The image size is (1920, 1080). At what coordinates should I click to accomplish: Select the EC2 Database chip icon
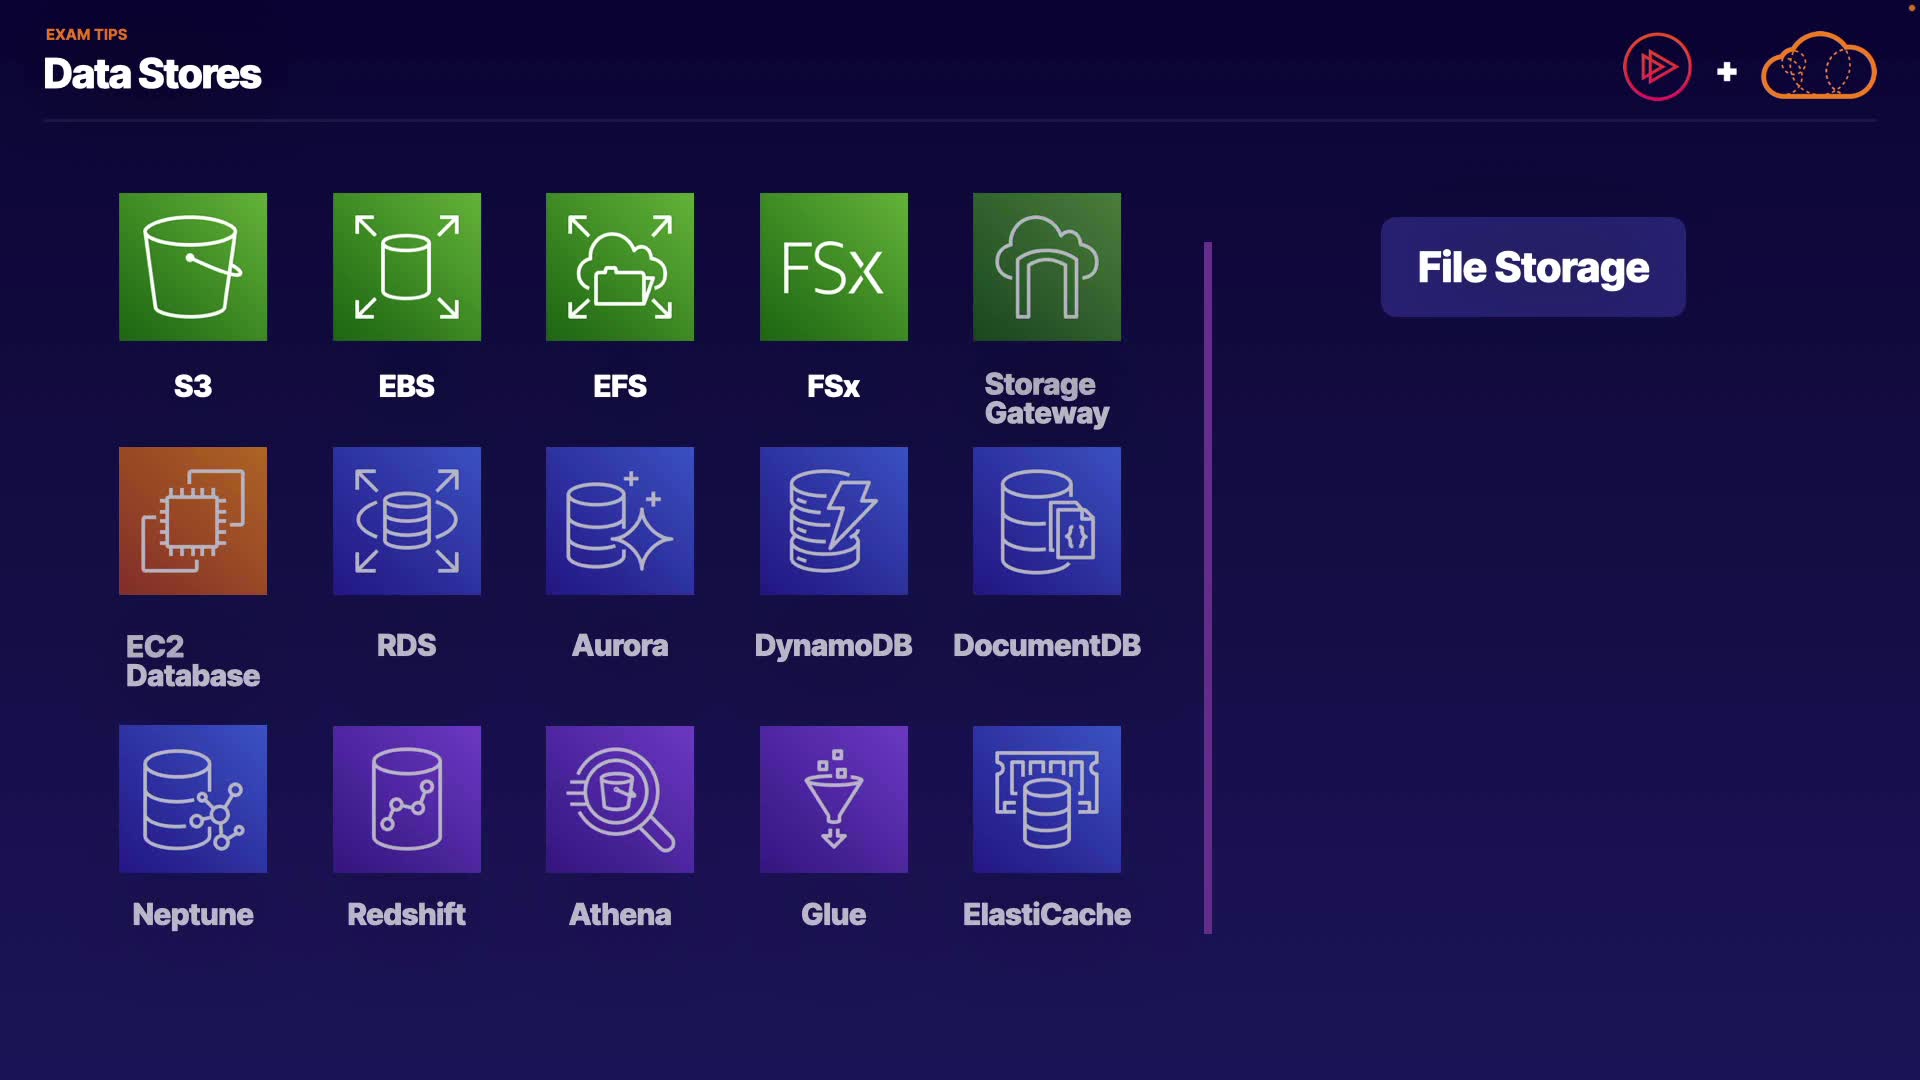click(x=193, y=521)
